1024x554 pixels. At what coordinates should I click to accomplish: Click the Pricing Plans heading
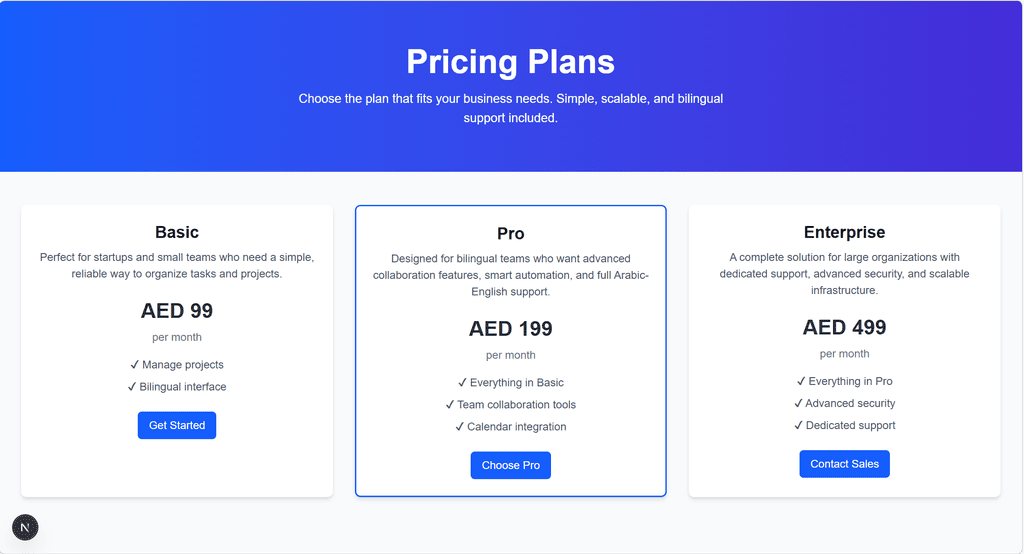(x=510, y=62)
